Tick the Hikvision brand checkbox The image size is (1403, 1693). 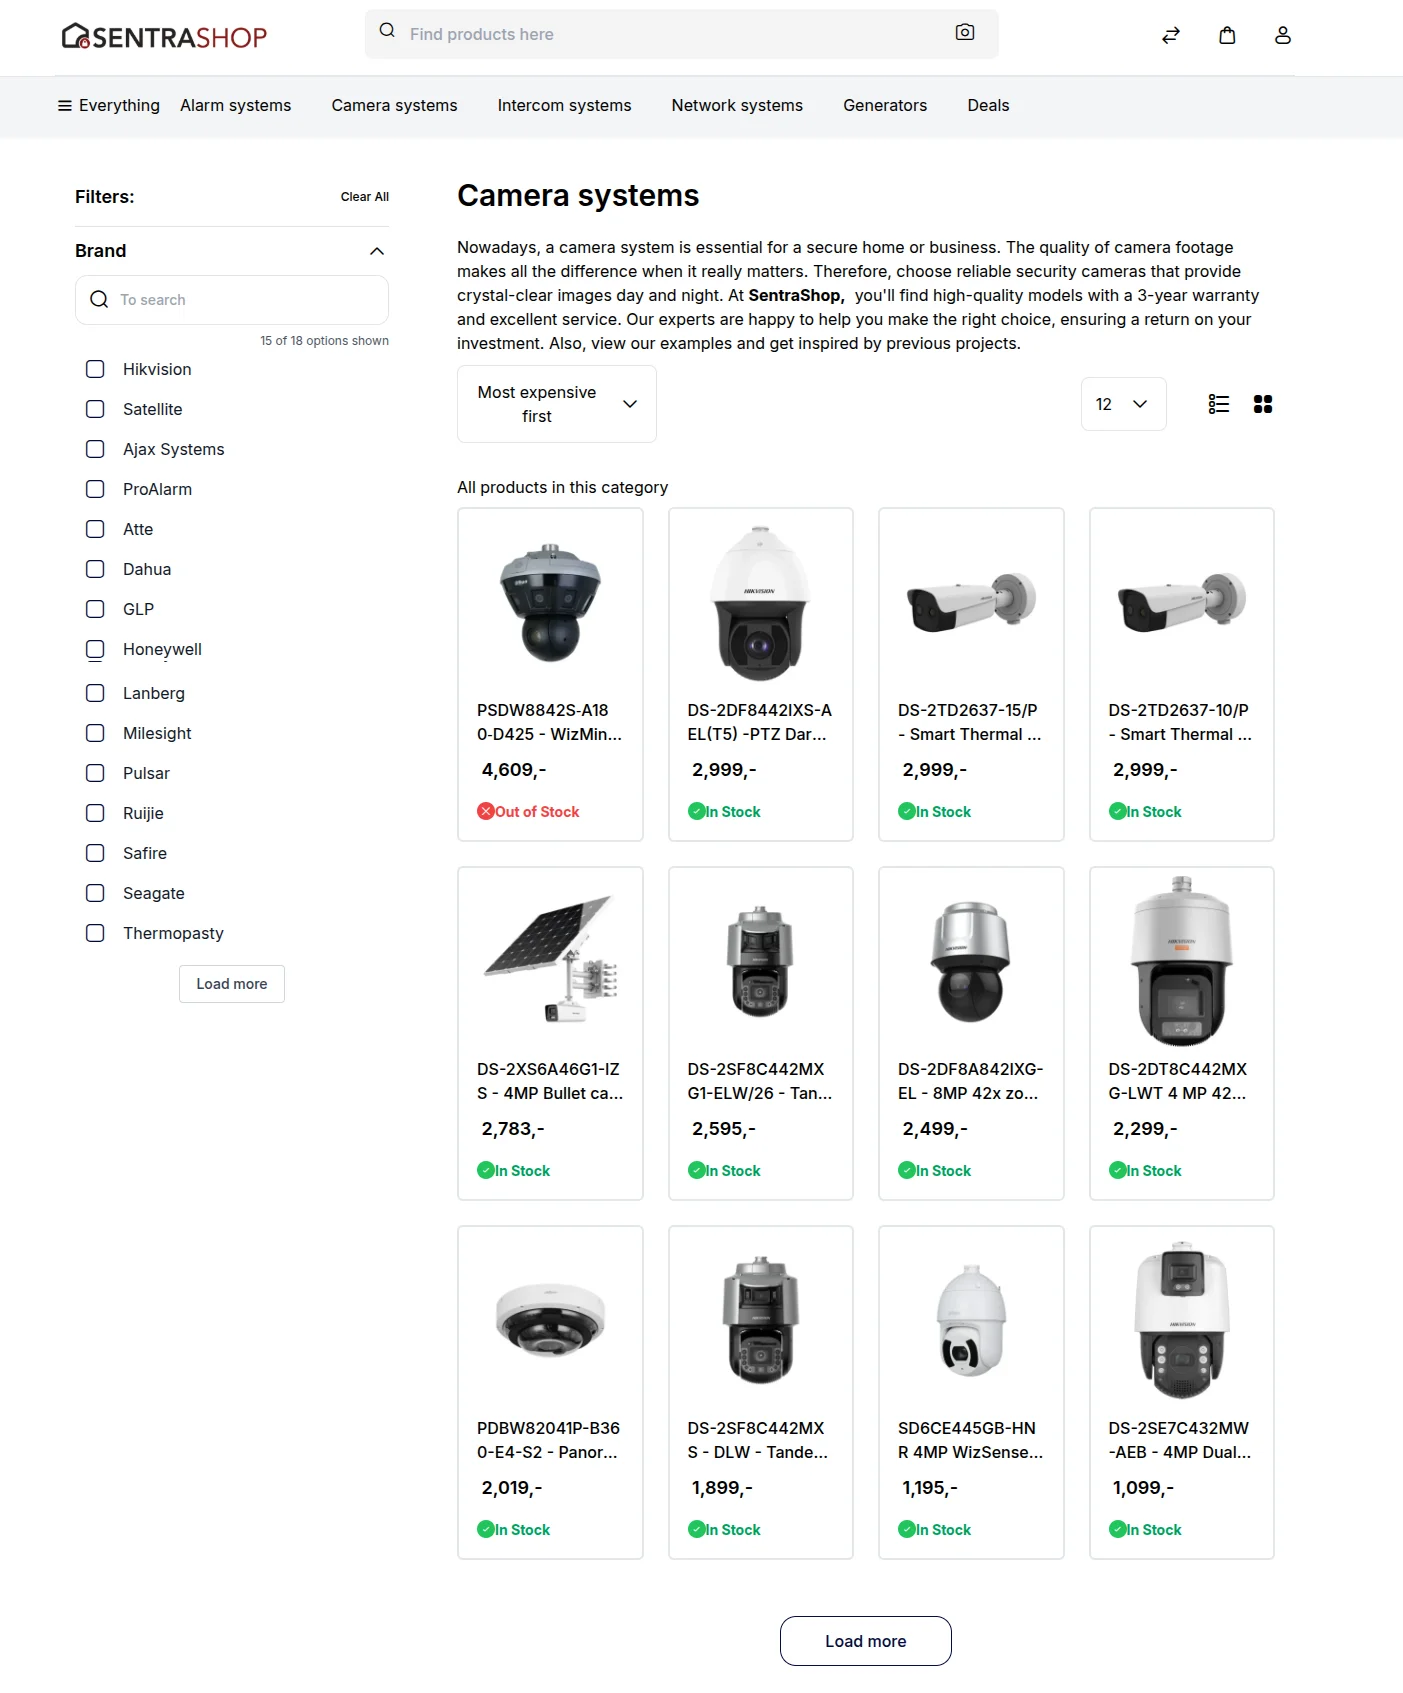point(95,369)
